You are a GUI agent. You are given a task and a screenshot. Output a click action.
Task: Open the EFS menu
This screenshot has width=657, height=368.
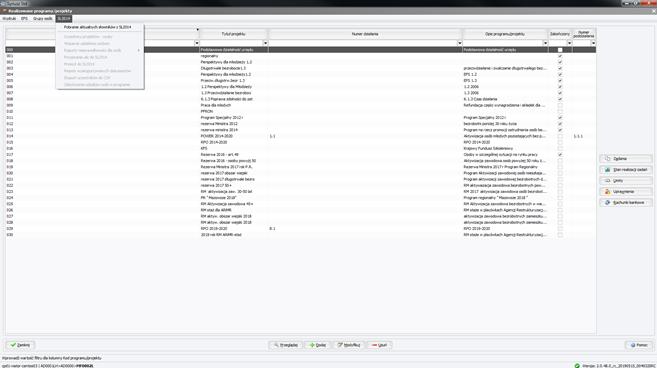24,19
